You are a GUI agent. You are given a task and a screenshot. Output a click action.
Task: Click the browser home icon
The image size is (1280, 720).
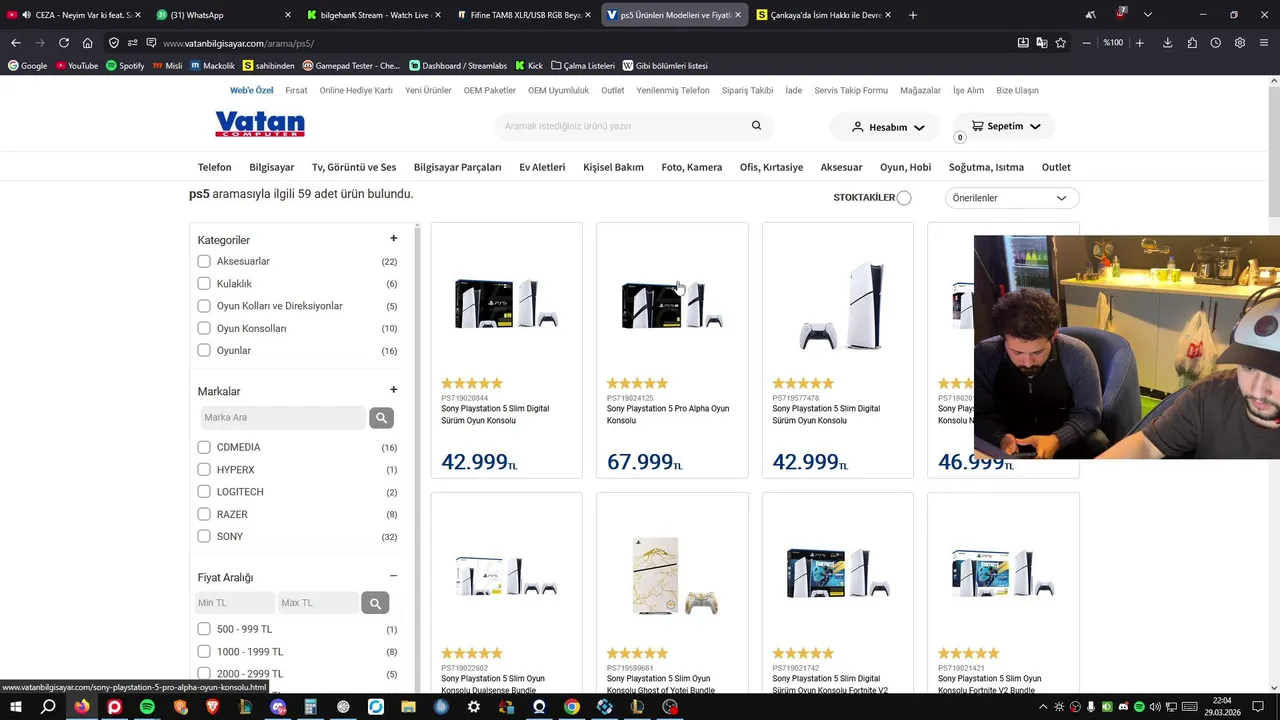click(88, 43)
